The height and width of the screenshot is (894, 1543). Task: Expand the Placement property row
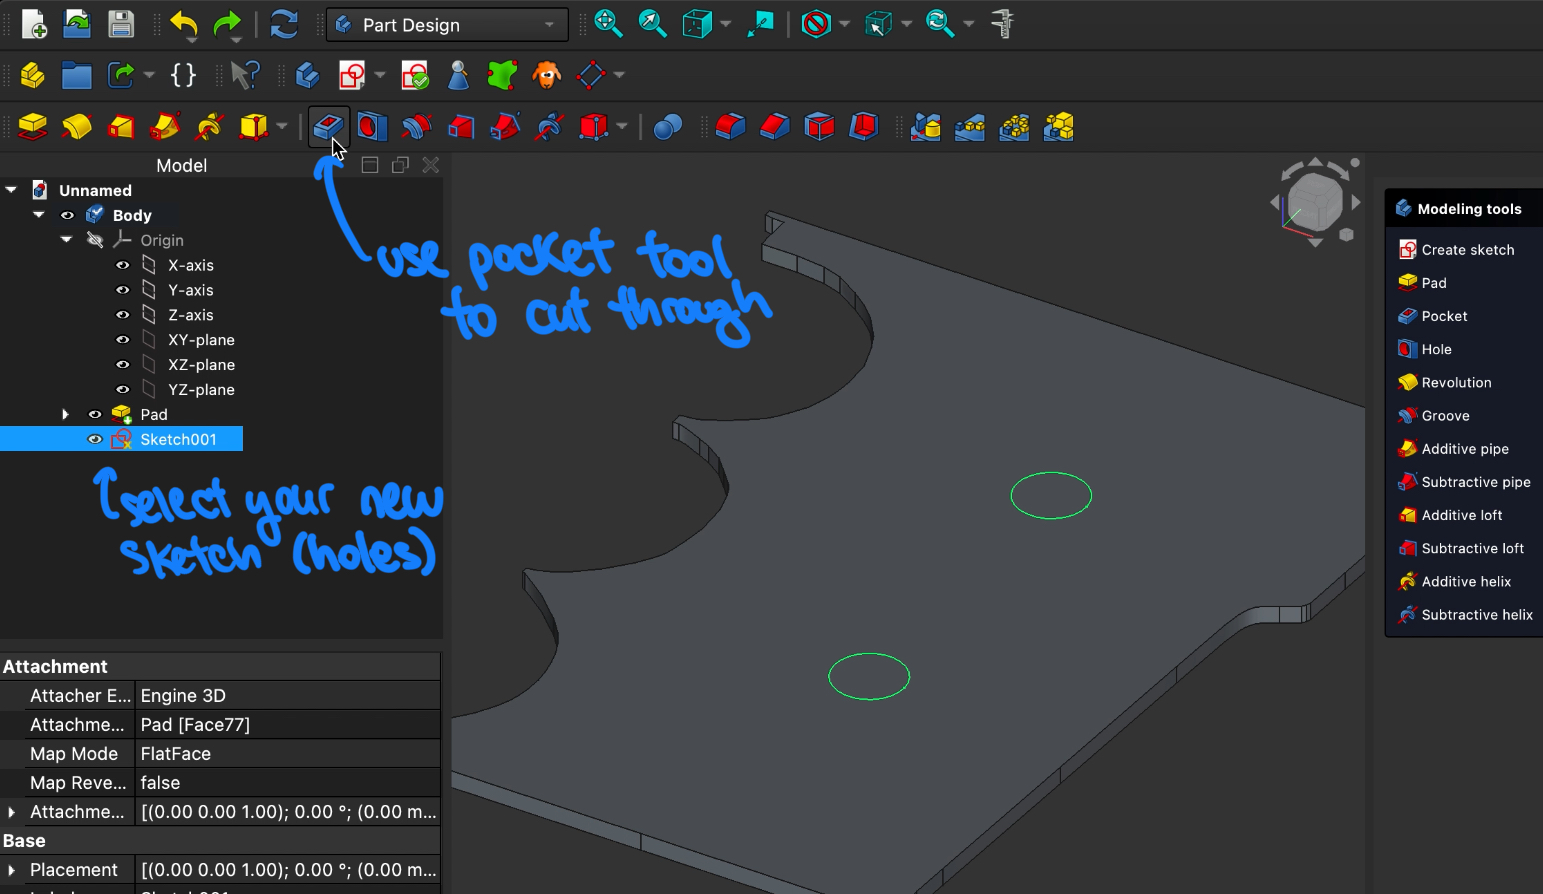pyautogui.click(x=12, y=870)
